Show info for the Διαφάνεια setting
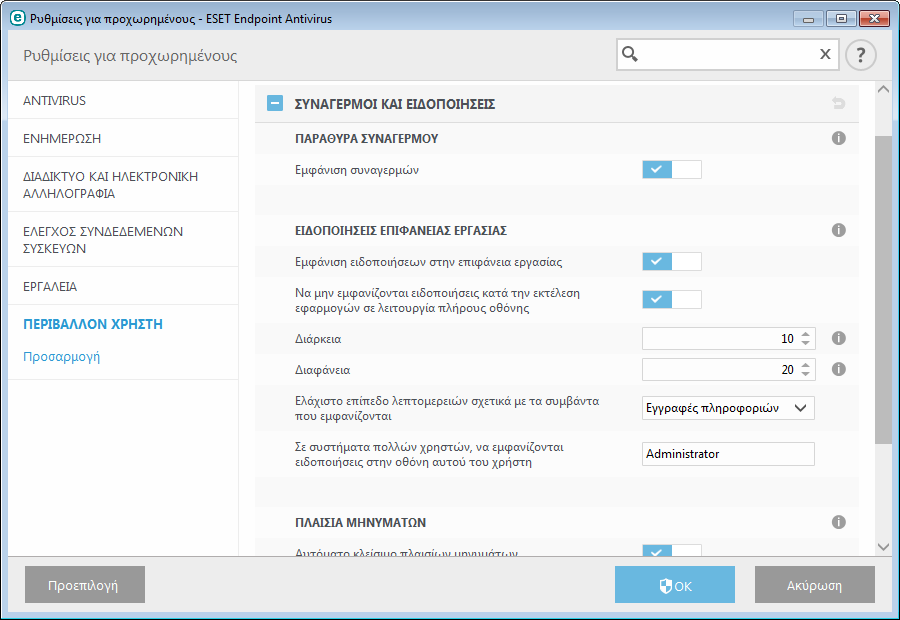This screenshot has height=620, width=900. pos(839,369)
